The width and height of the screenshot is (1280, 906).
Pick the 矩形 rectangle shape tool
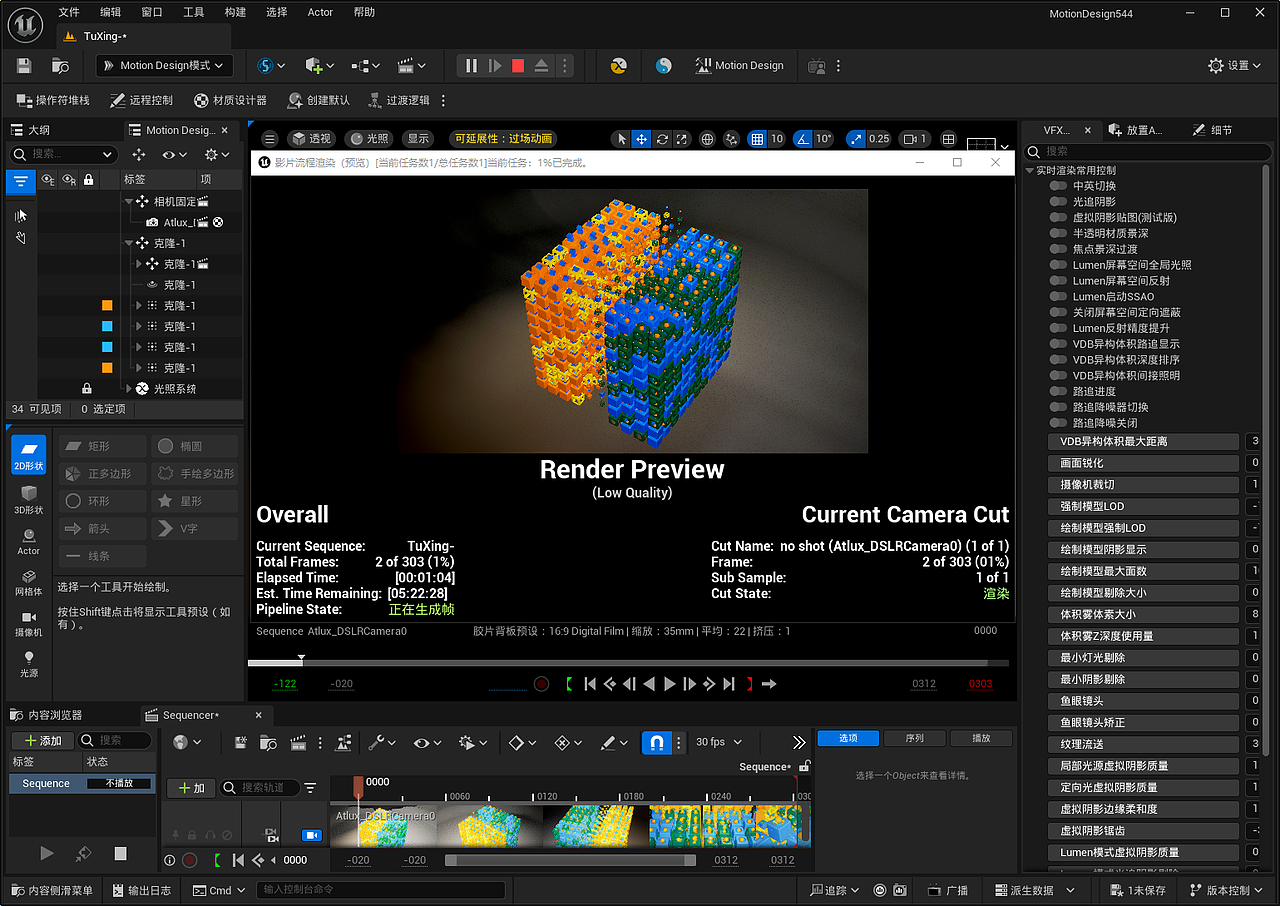pos(102,446)
